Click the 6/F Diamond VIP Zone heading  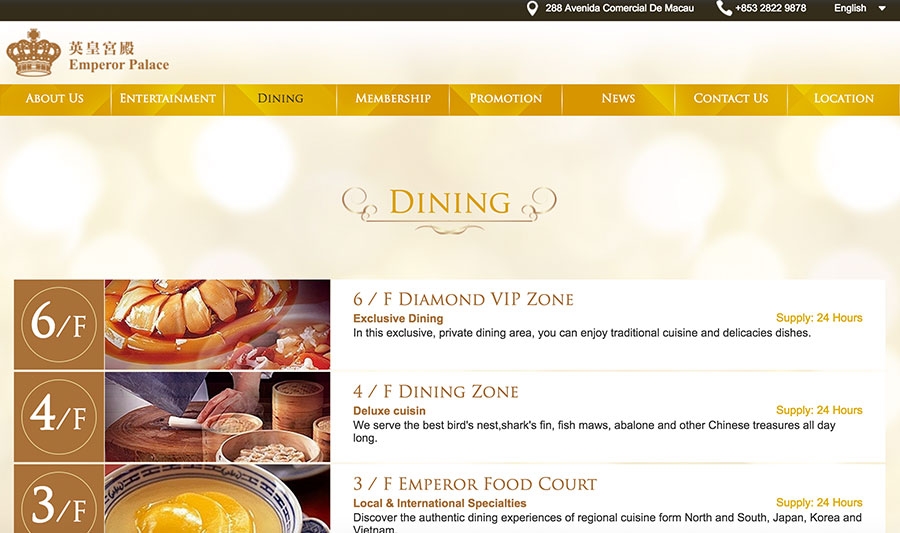463,299
